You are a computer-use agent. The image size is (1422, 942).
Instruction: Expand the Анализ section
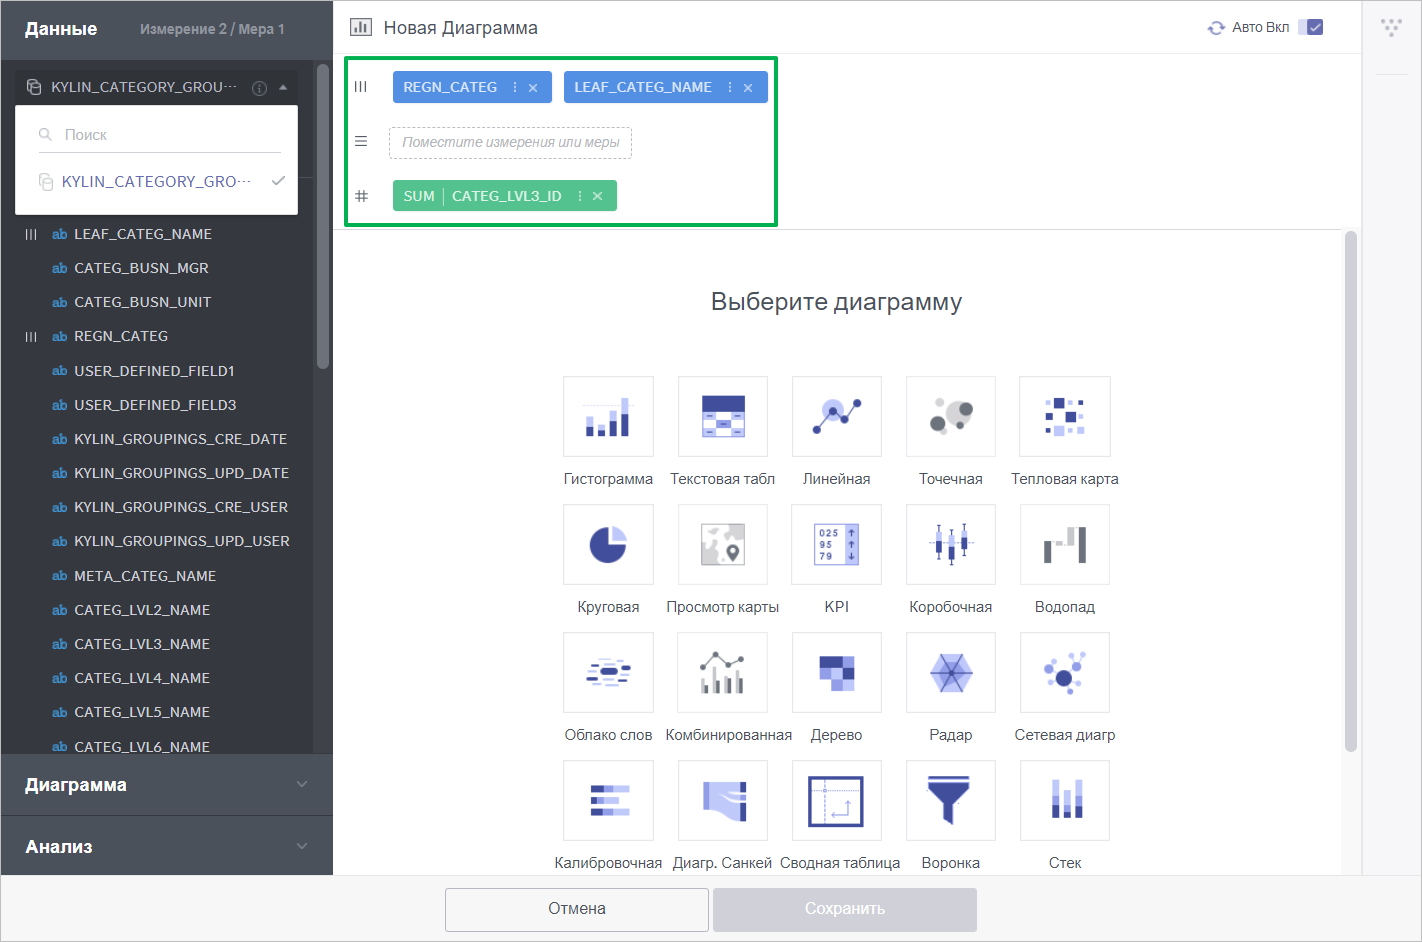(166, 846)
